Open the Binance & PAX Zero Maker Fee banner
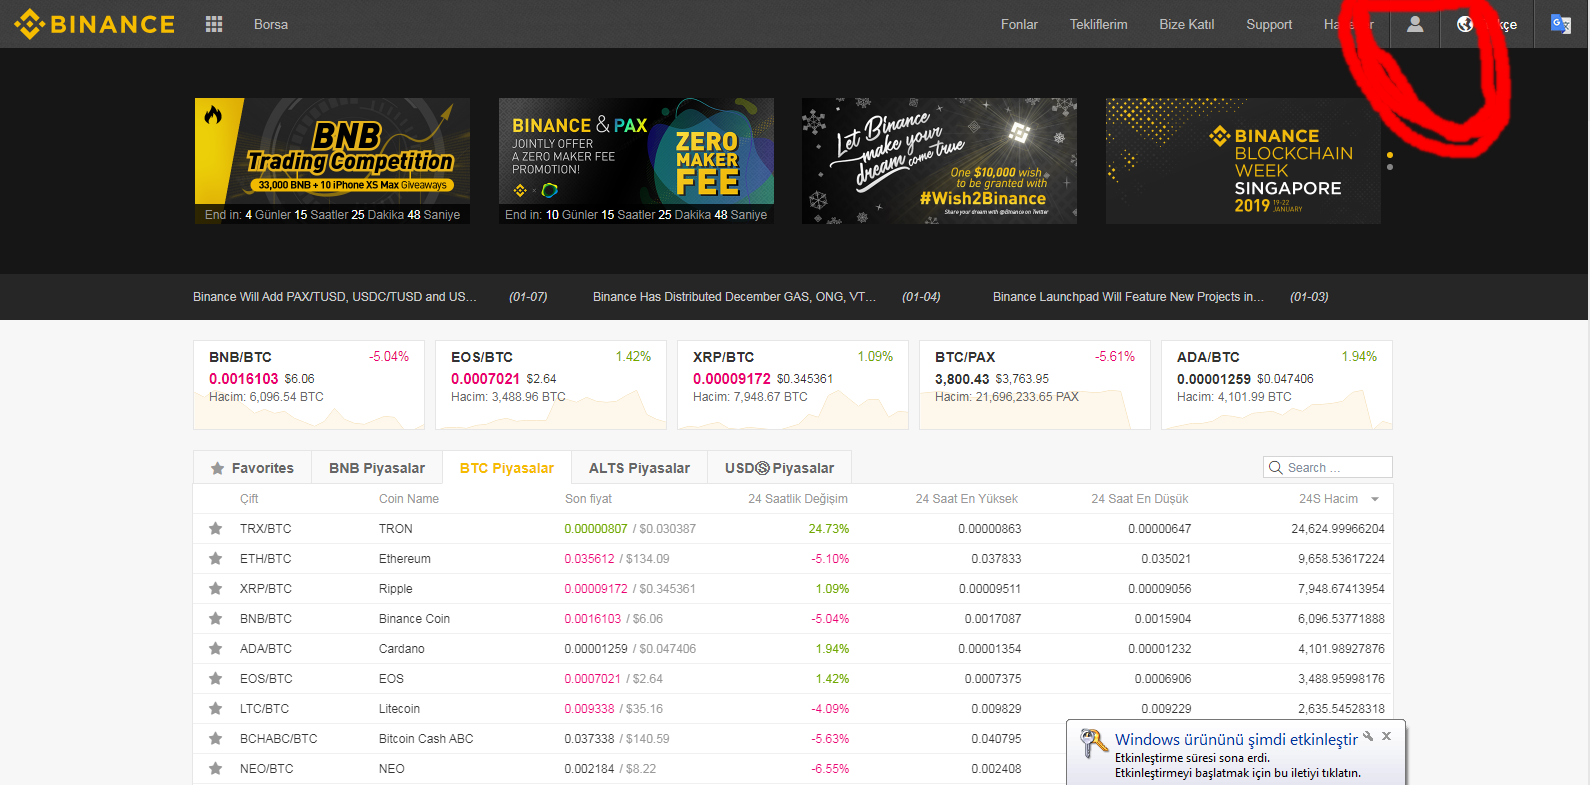1590x785 pixels. (x=636, y=161)
